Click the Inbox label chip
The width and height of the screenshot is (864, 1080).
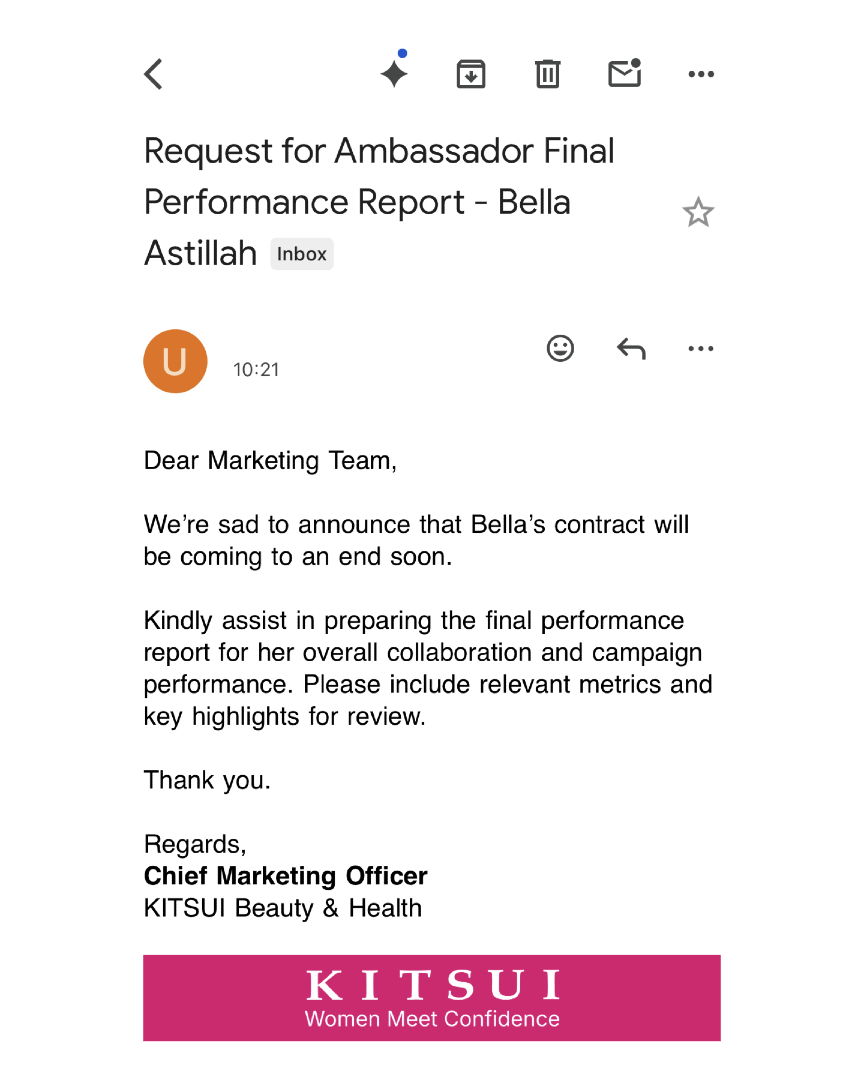tap(302, 254)
